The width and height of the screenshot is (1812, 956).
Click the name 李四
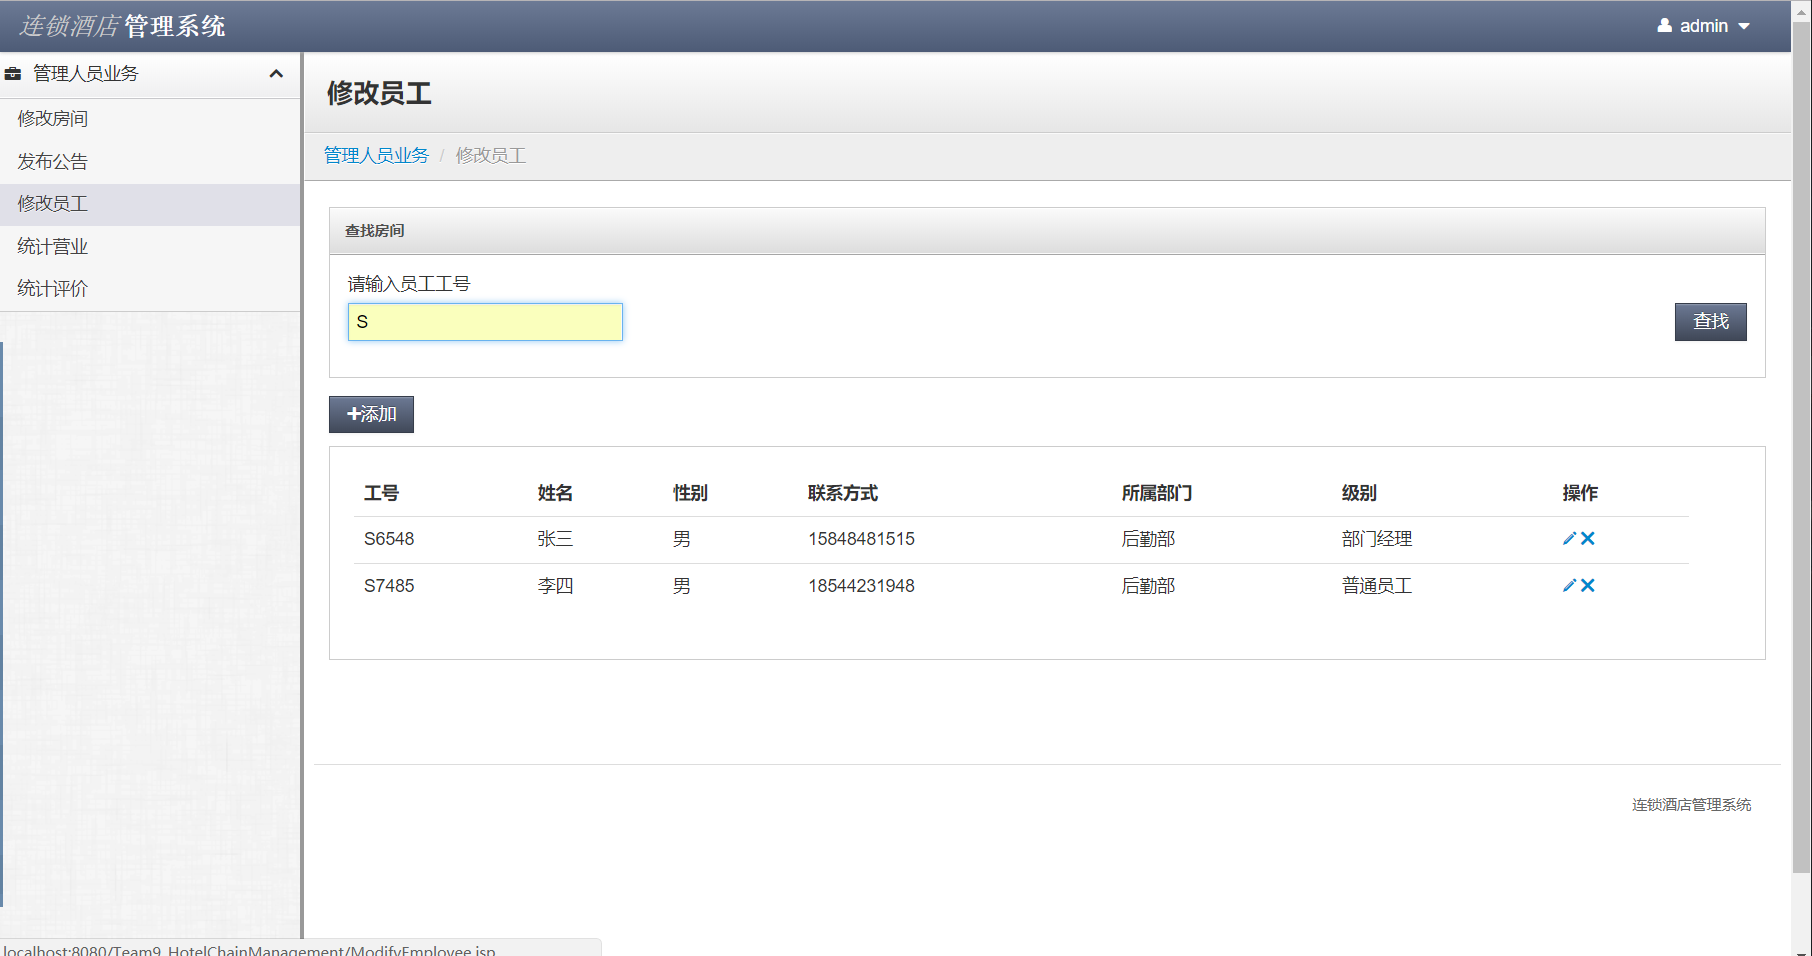[555, 586]
